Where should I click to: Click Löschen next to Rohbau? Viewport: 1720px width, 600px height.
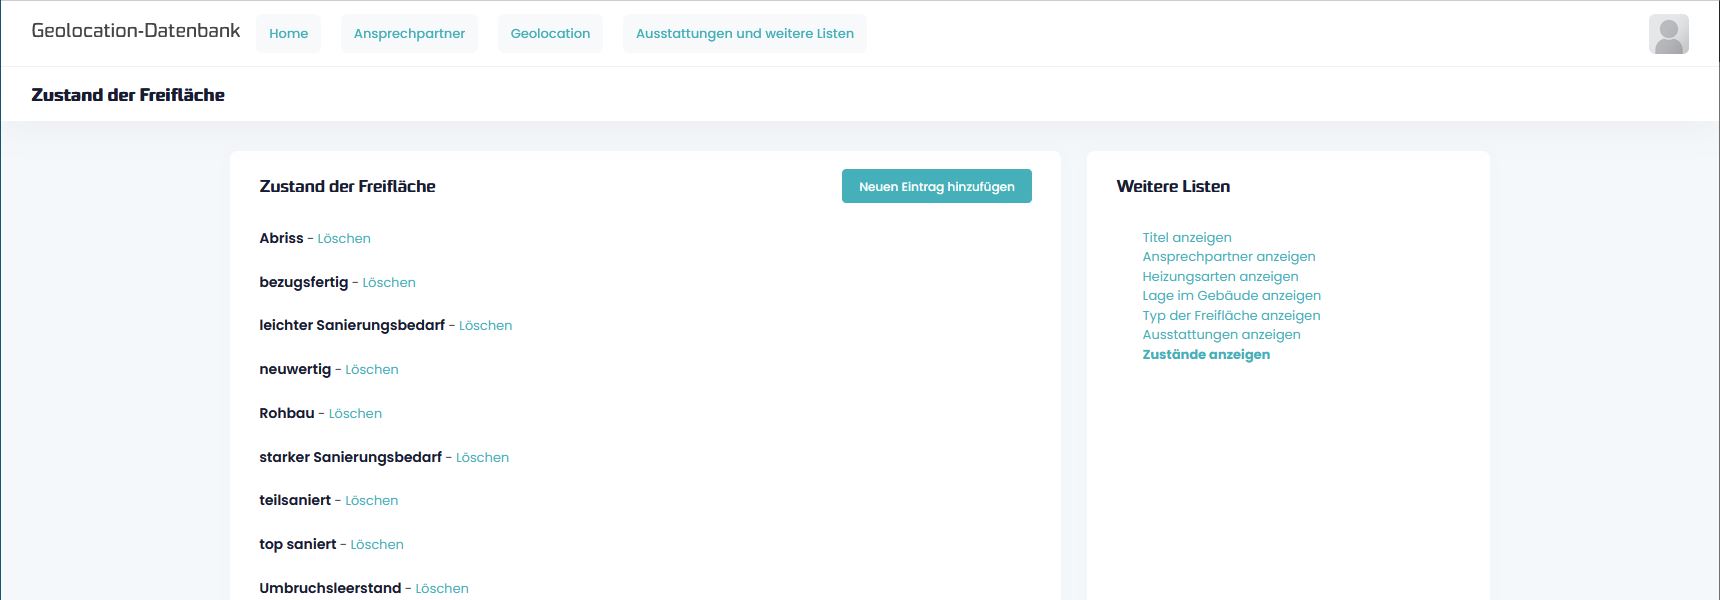coord(355,413)
